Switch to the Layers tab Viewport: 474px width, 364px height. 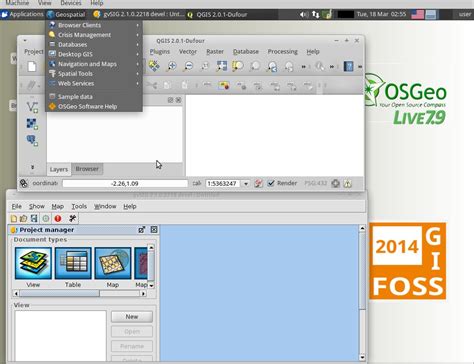[x=59, y=169]
